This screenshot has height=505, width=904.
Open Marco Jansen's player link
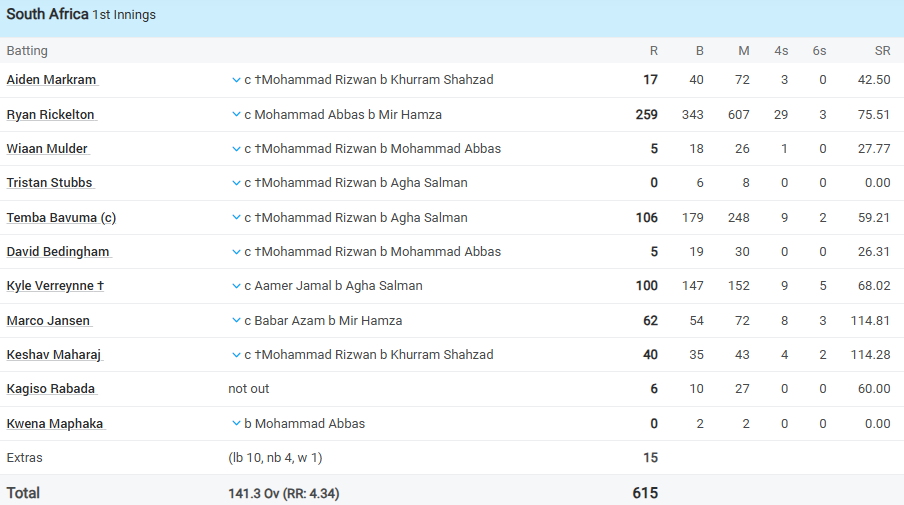point(48,321)
